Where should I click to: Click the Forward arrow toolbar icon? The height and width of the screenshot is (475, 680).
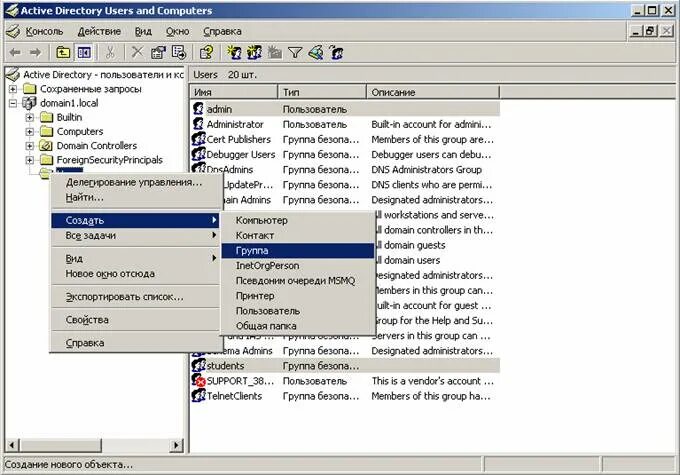[35, 53]
